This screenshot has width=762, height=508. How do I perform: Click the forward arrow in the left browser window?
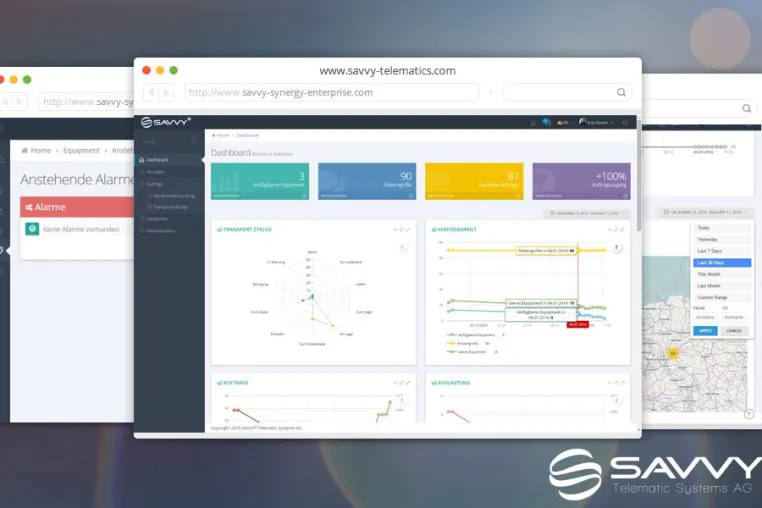tap(20, 101)
